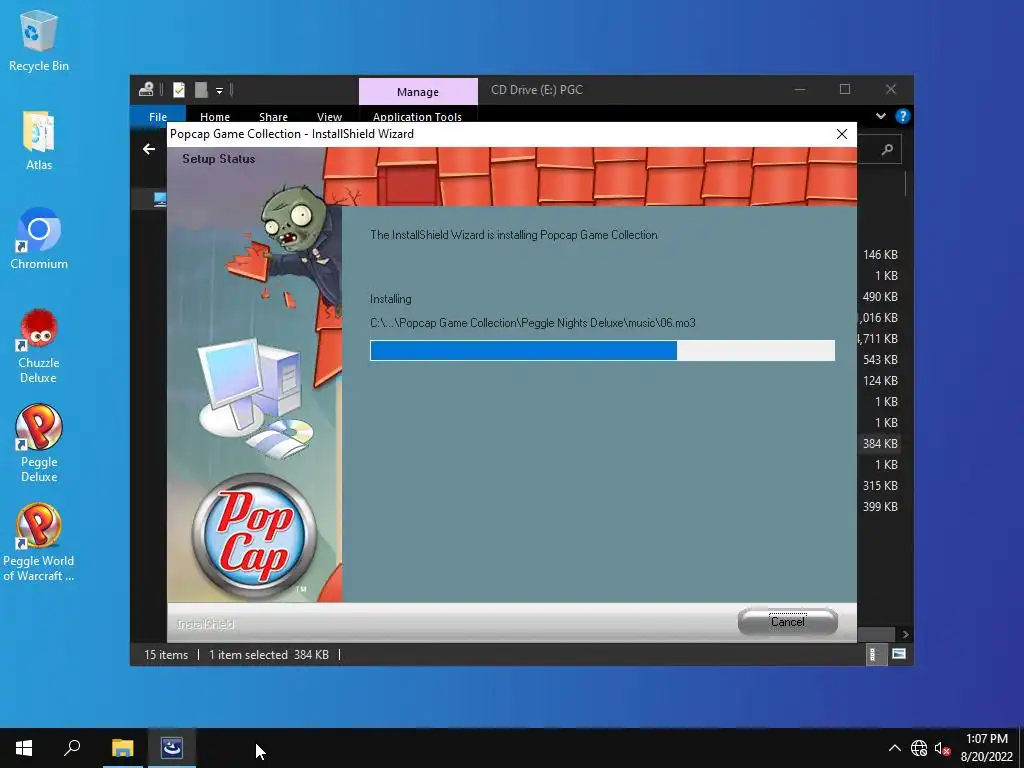Click 15 items status bar text
The image size is (1024, 768).
coord(166,654)
